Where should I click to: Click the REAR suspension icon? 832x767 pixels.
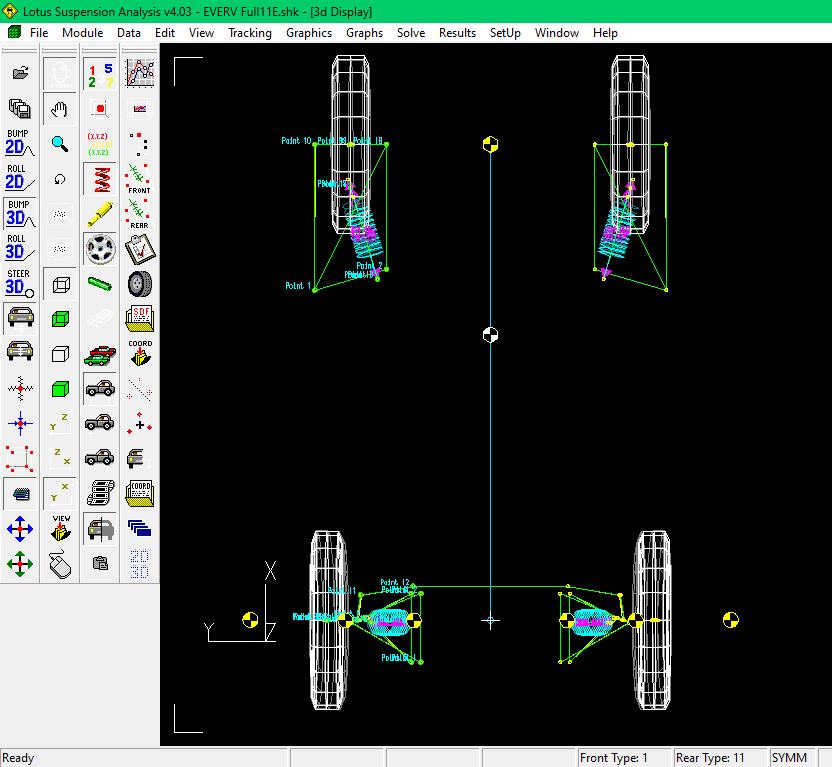(140, 214)
